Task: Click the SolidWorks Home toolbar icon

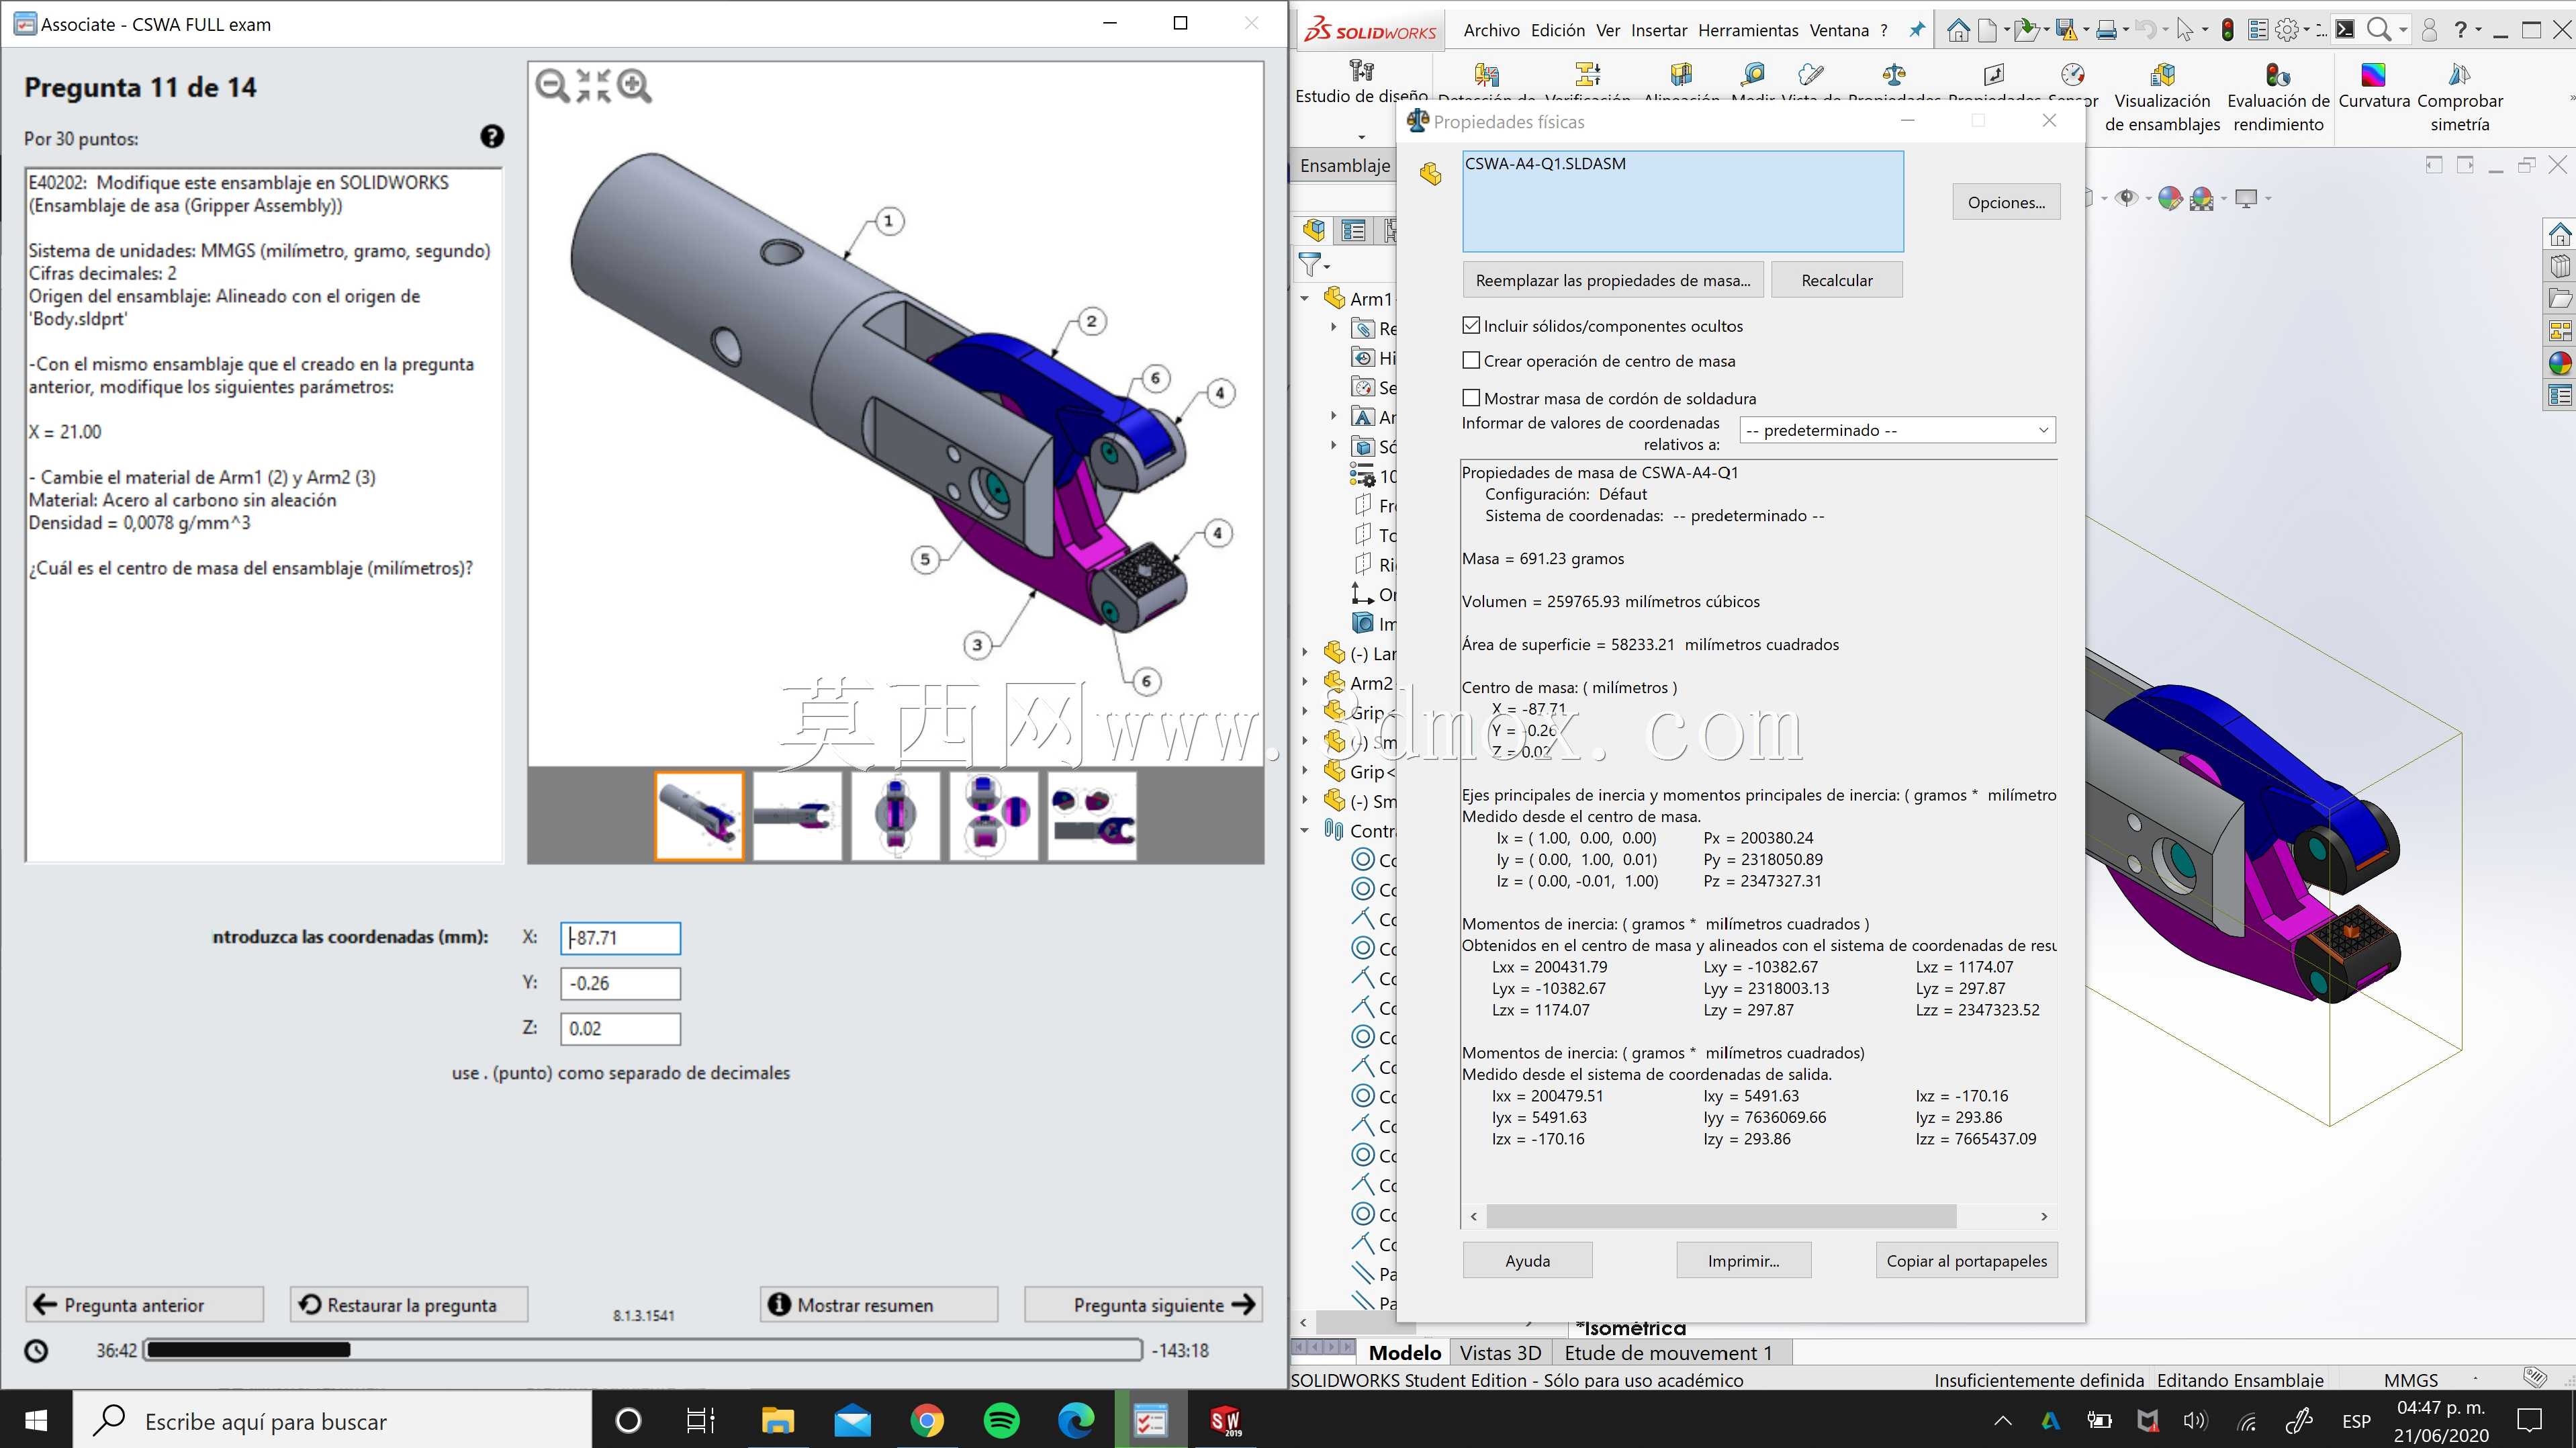Action: (x=1958, y=31)
